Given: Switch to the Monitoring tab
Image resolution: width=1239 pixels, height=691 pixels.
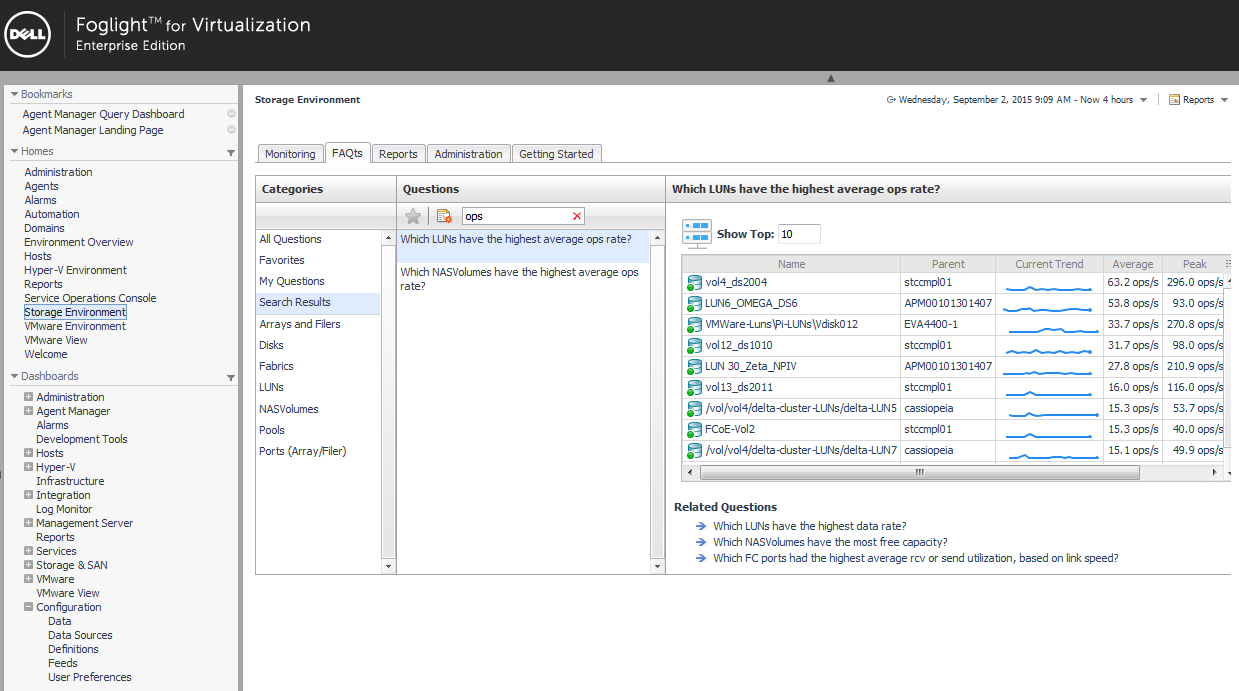Looking at the screenshot, I should click(x=290, y=154).
